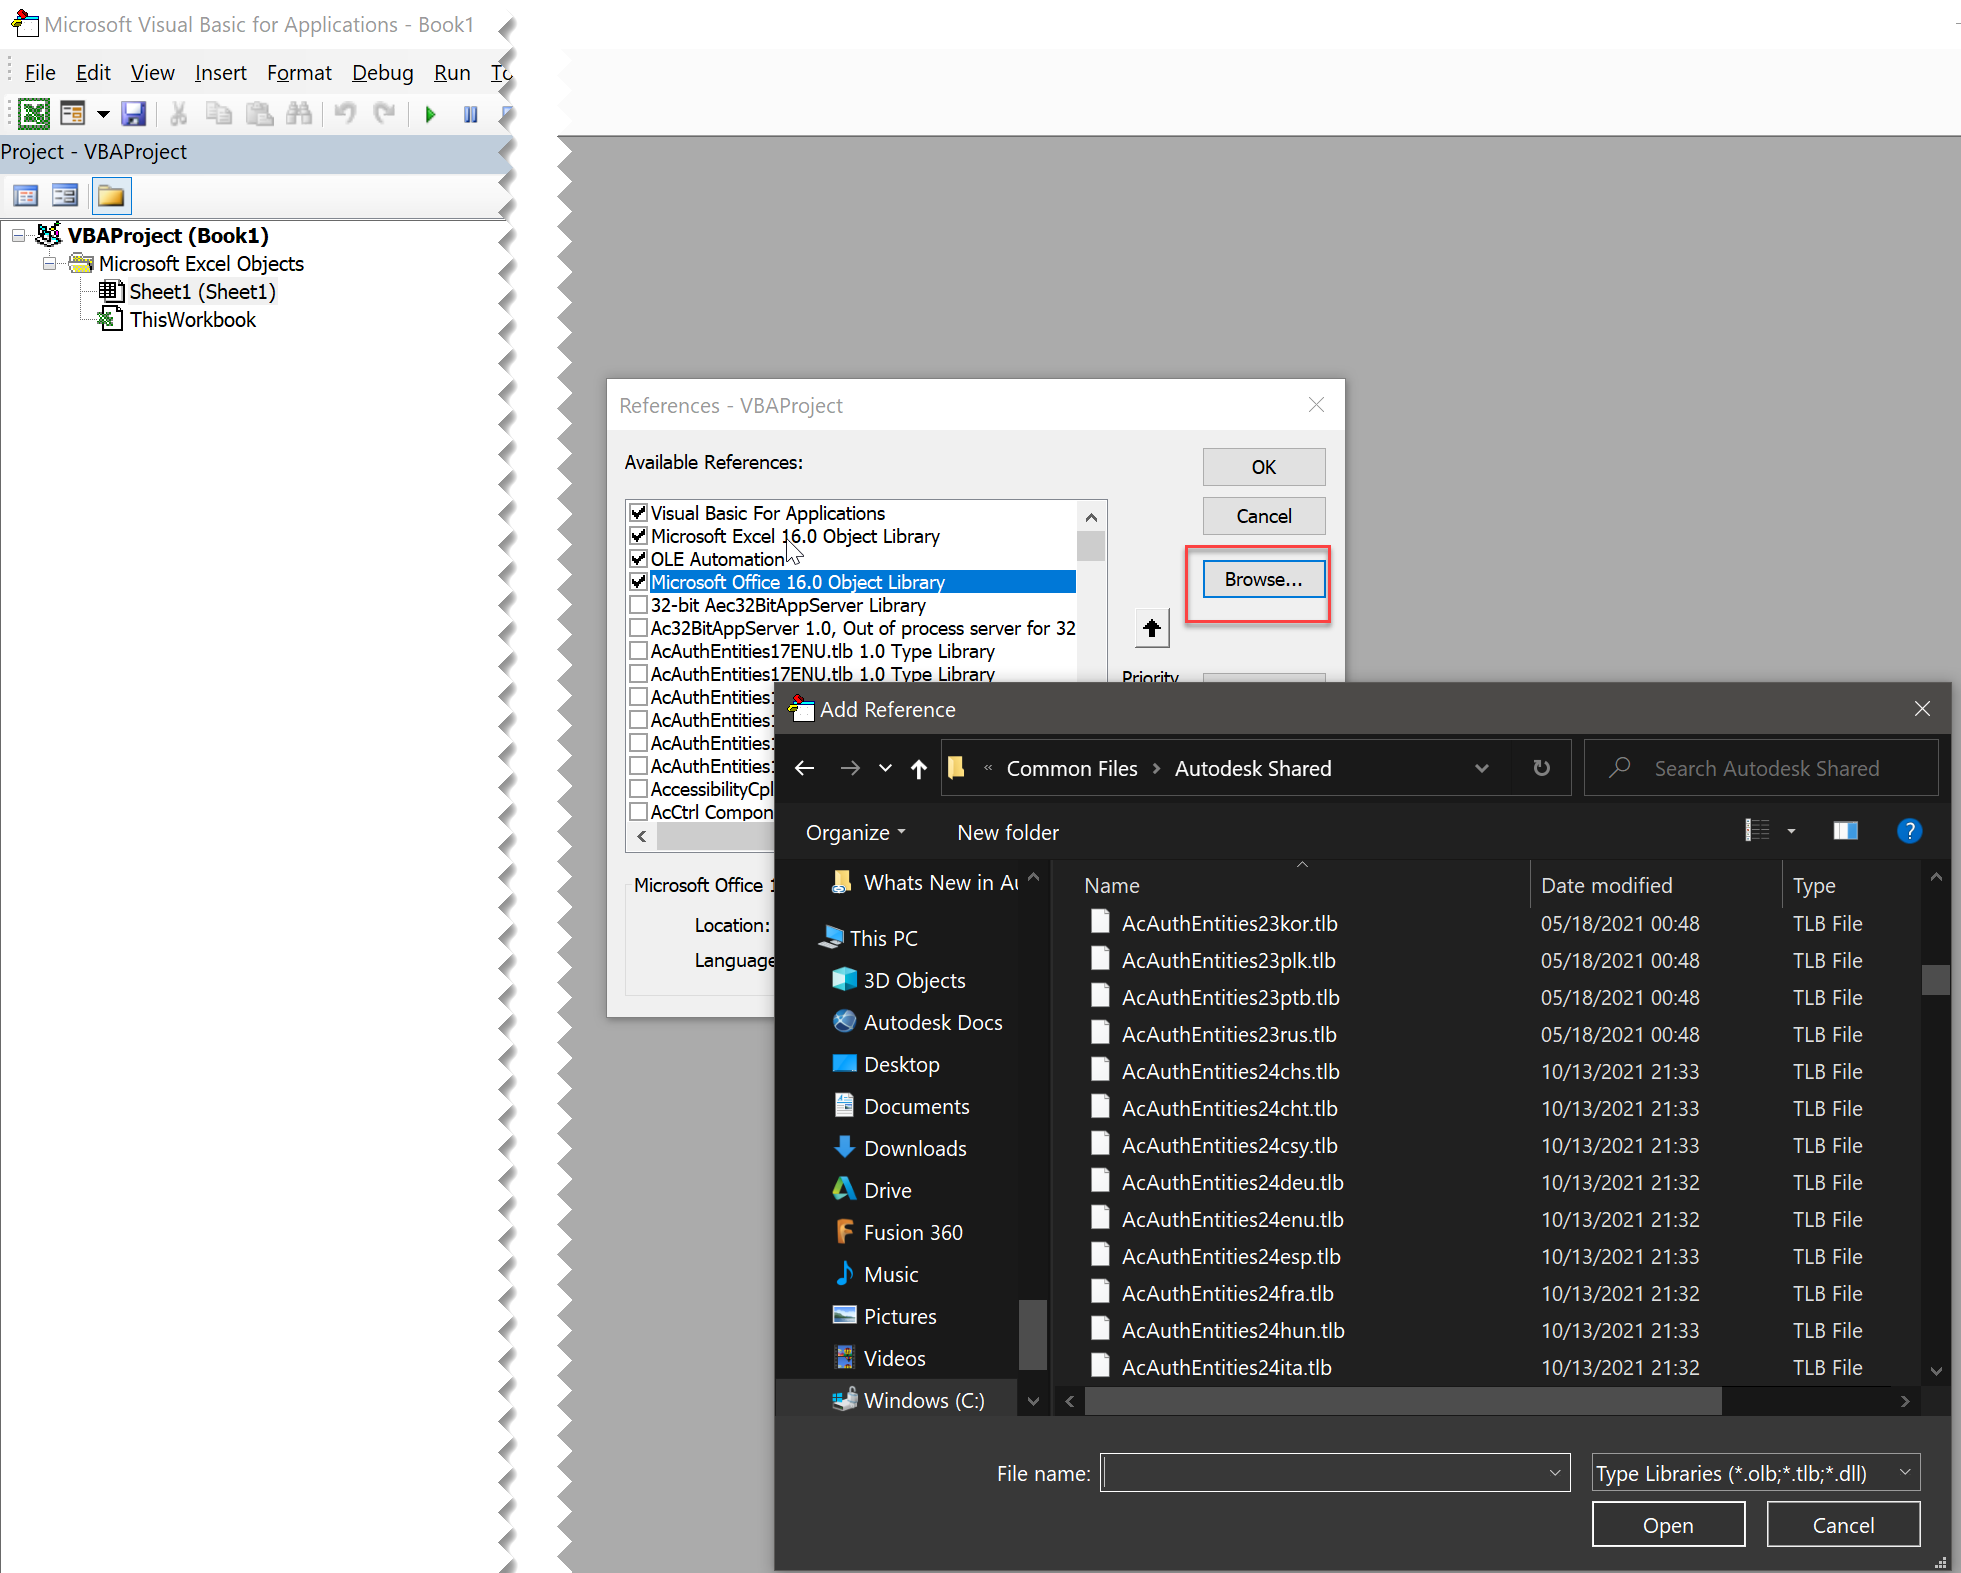The height and width of the screenshot is (1573, 1961).
Task: Uncheck Microsoft Excel 16.0 Object Library
Action: point(638,536)
